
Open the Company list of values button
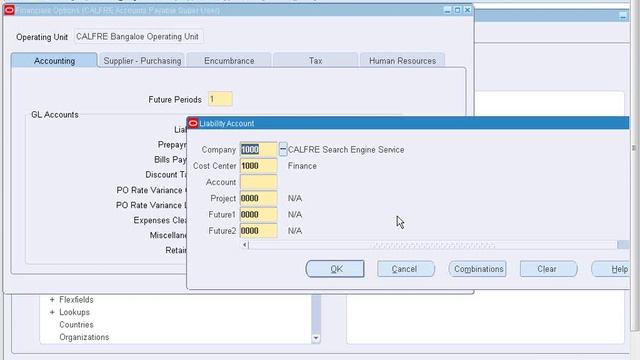click(x=283, y=149)
